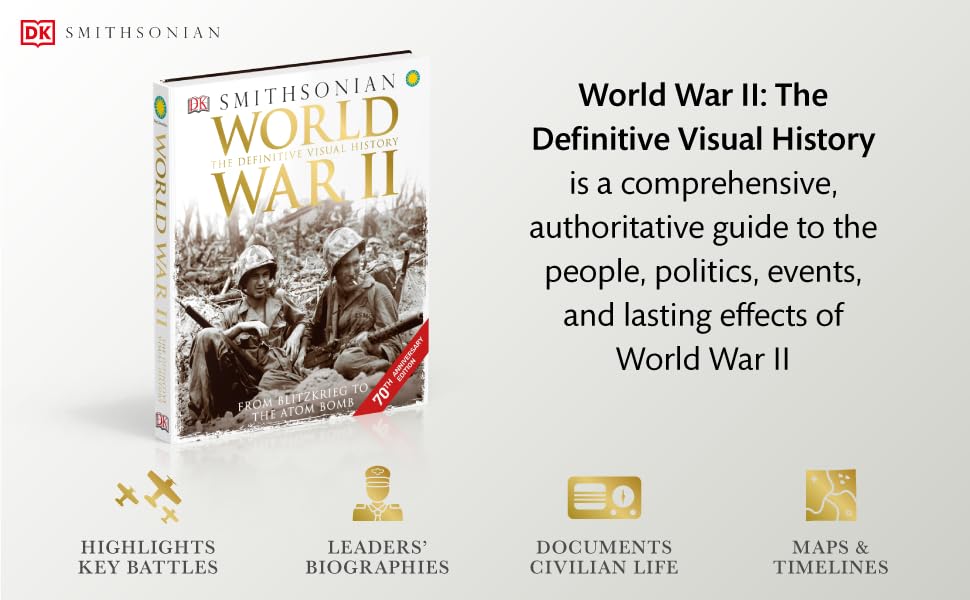Image resolution: width=970 pixels, height=600 pixels.
Task: Click the line "people, politics, events,"
Action: click(703, 272)
